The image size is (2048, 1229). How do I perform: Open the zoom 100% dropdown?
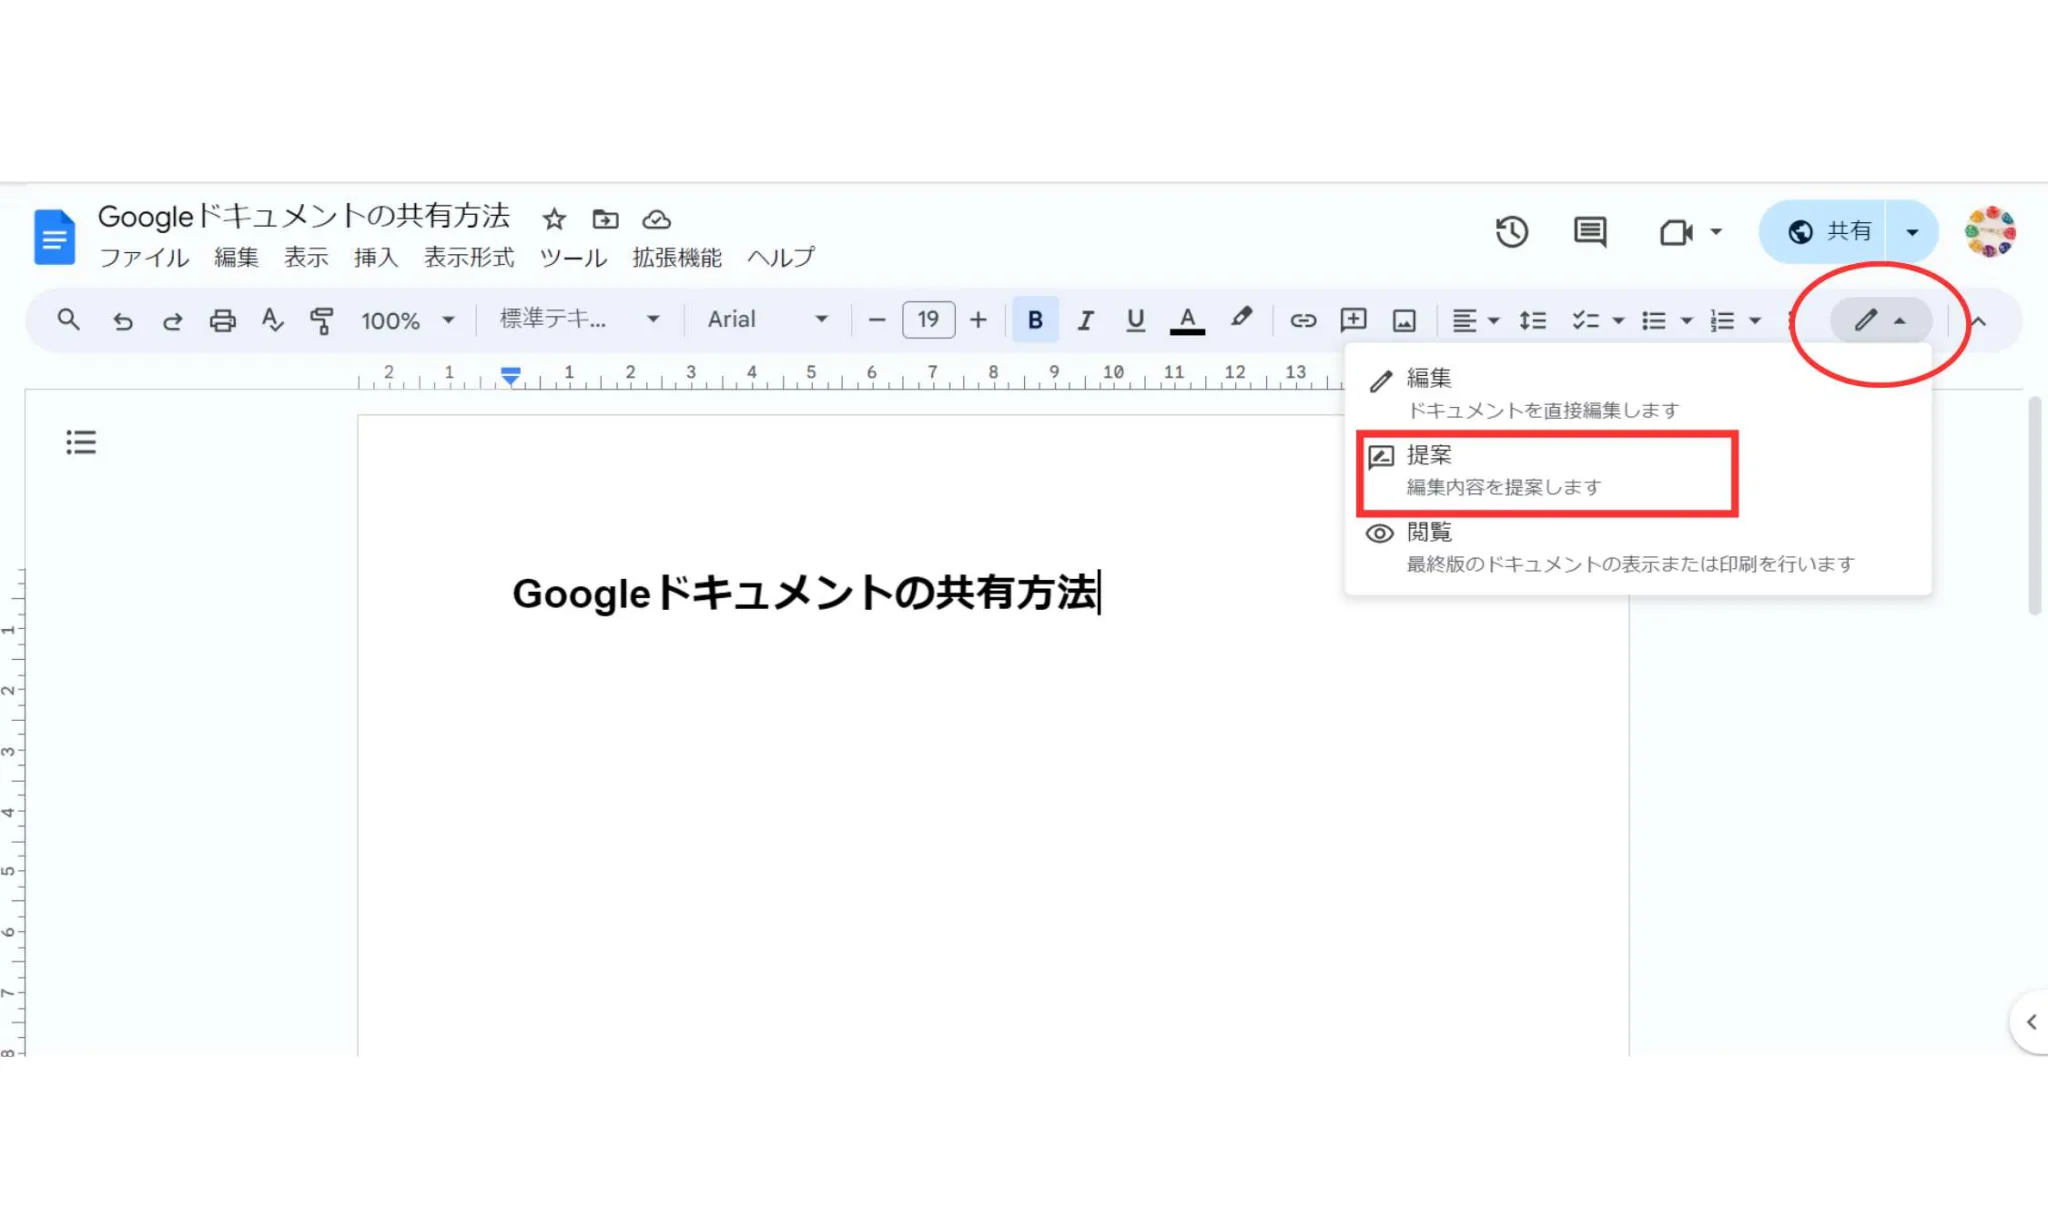tap(408, 321)
